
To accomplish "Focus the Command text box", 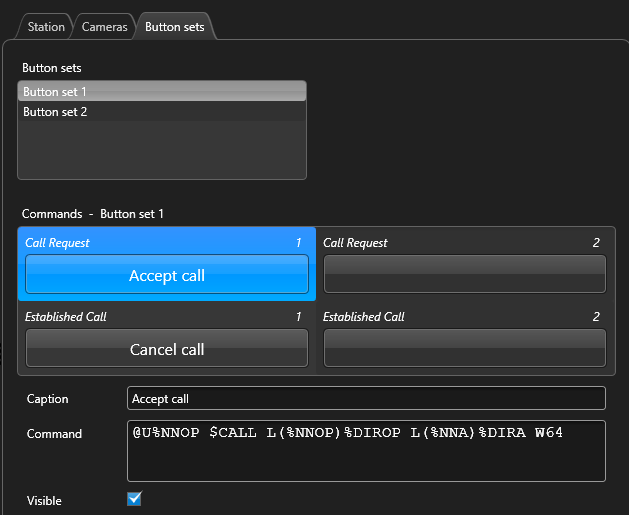I will [366, 451].
